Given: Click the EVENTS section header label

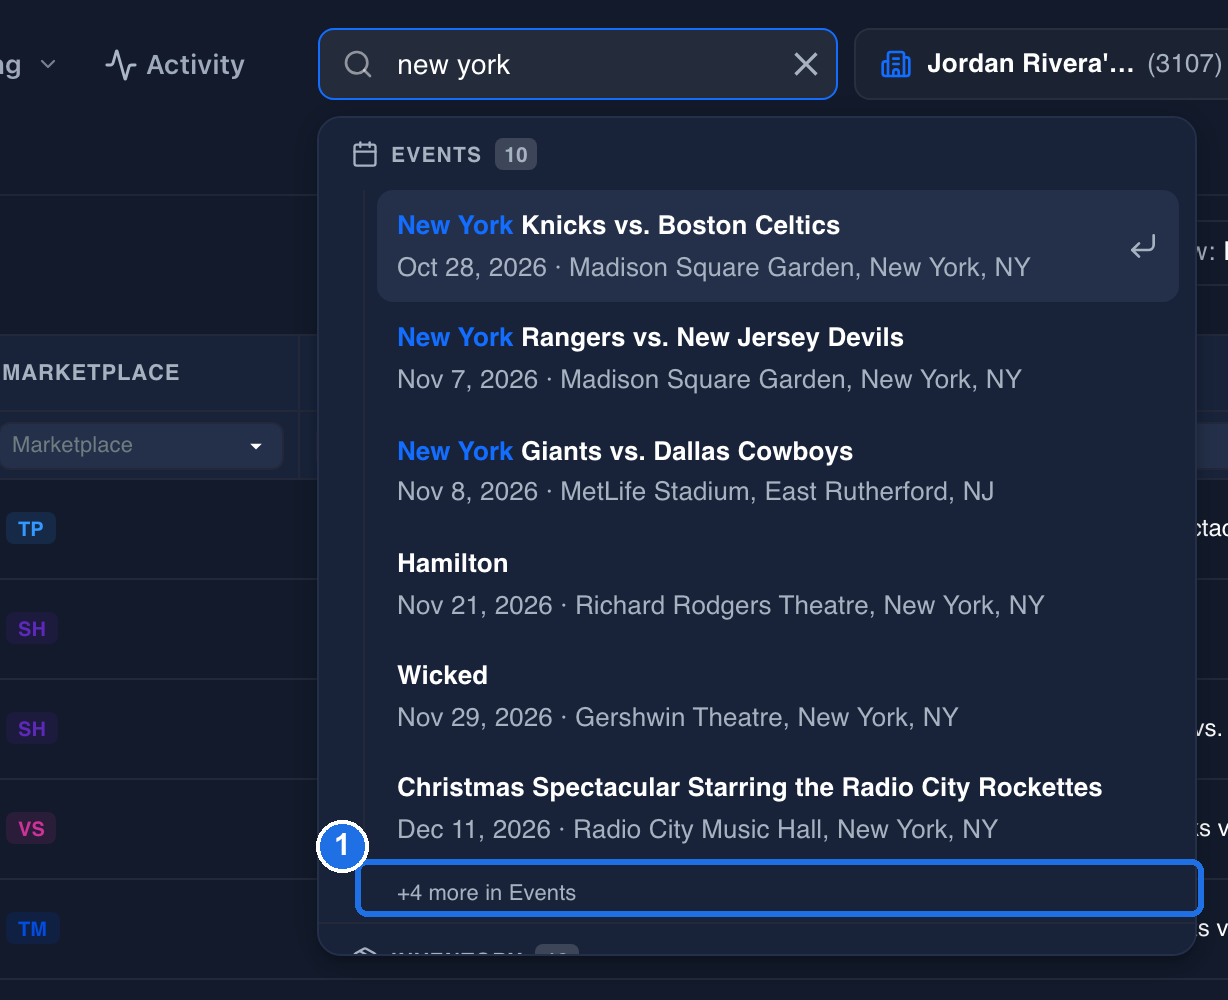Looking at the screenshot, I should 436,155.
